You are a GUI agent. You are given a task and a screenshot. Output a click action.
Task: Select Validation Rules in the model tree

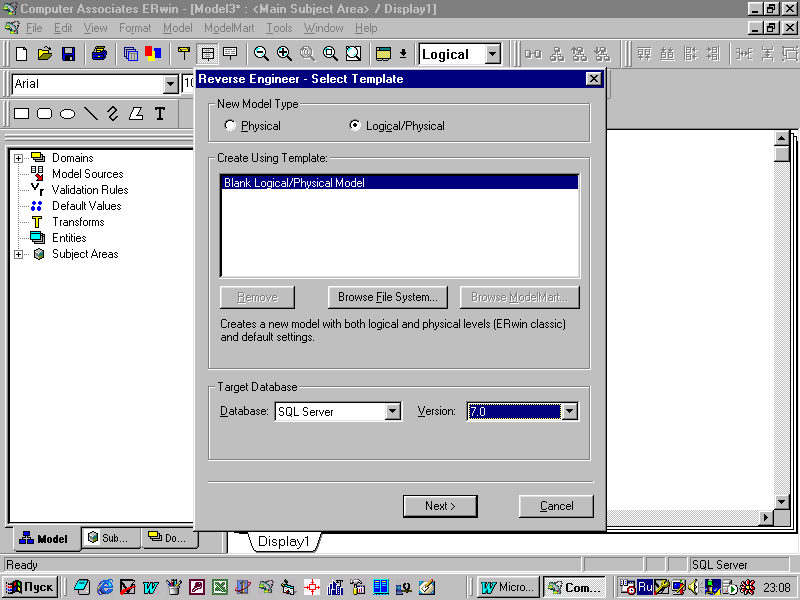pos(90,190)
